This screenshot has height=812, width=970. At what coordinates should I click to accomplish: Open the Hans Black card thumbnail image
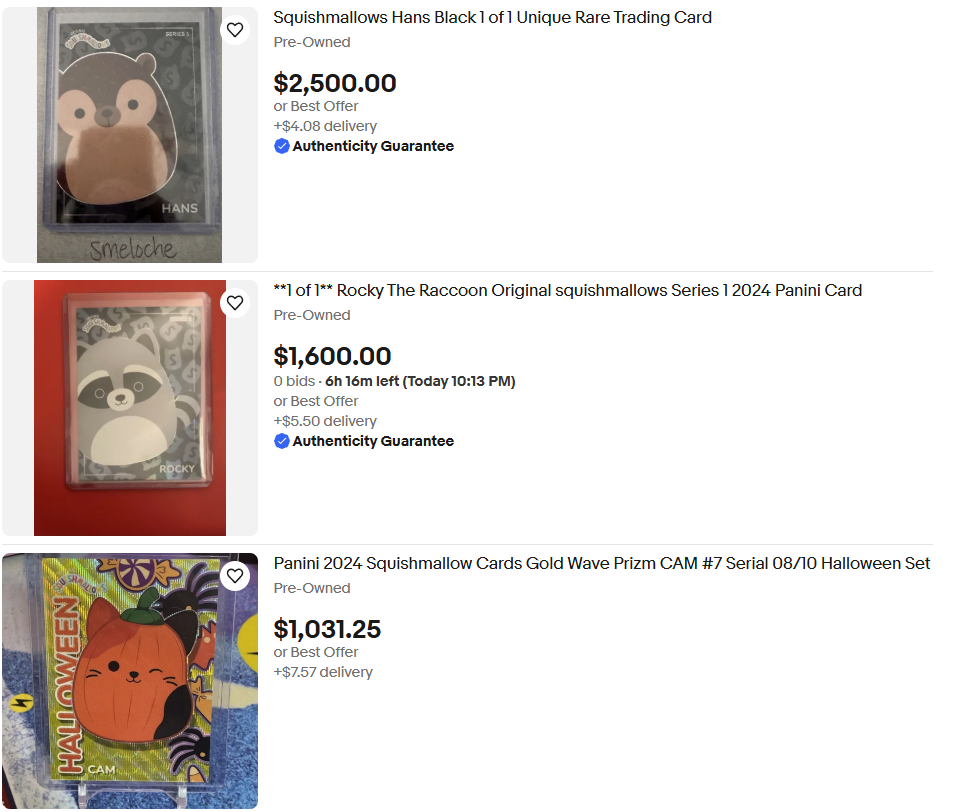130,135
